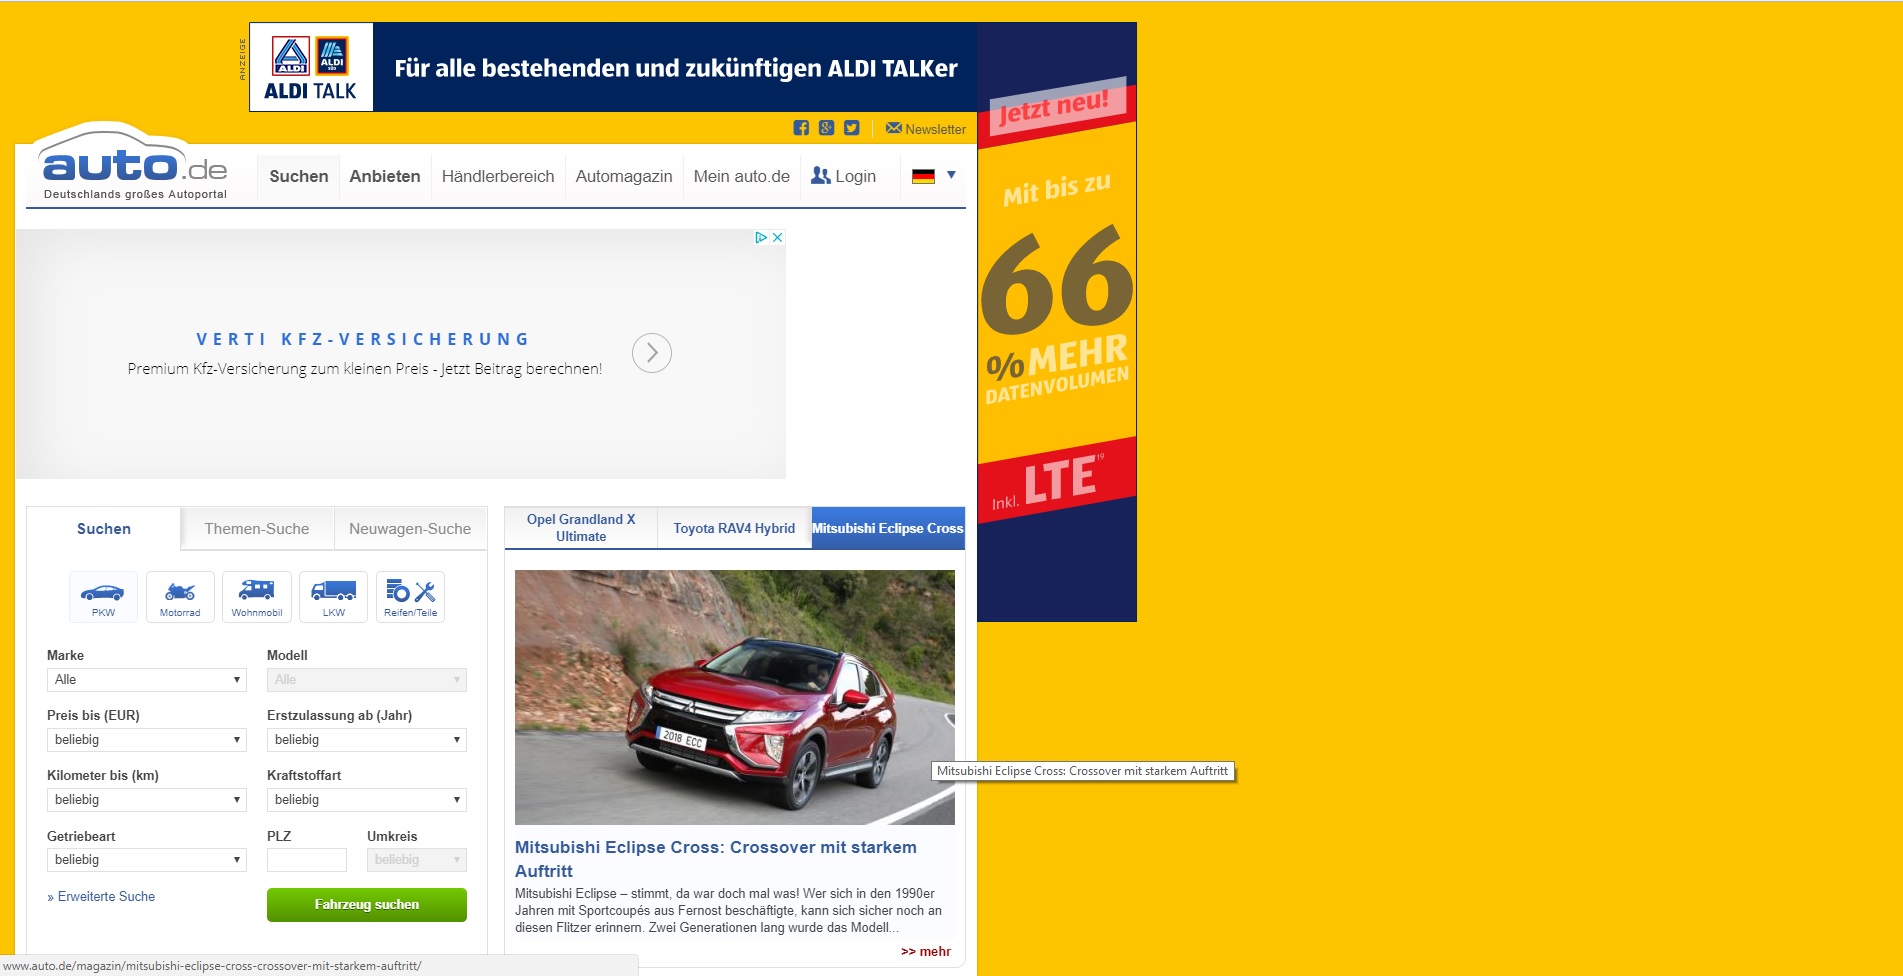This screenshot has height=976, width=1903.
Task: Switch to the Themen-Suche tab
Action: tap(257, 529)
